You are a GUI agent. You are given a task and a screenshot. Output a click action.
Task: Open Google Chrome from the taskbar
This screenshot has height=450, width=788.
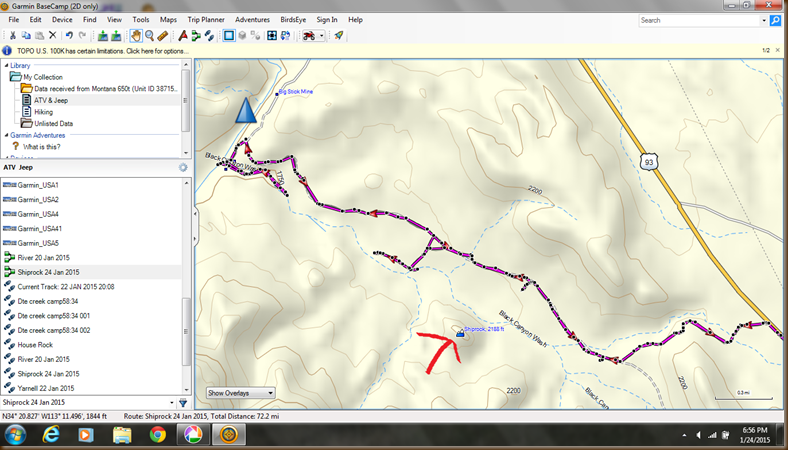pyautogui.click(x=158, y=434)
